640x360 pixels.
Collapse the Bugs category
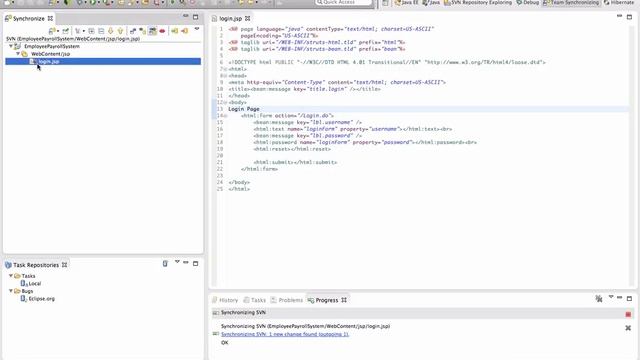[11, 291]
